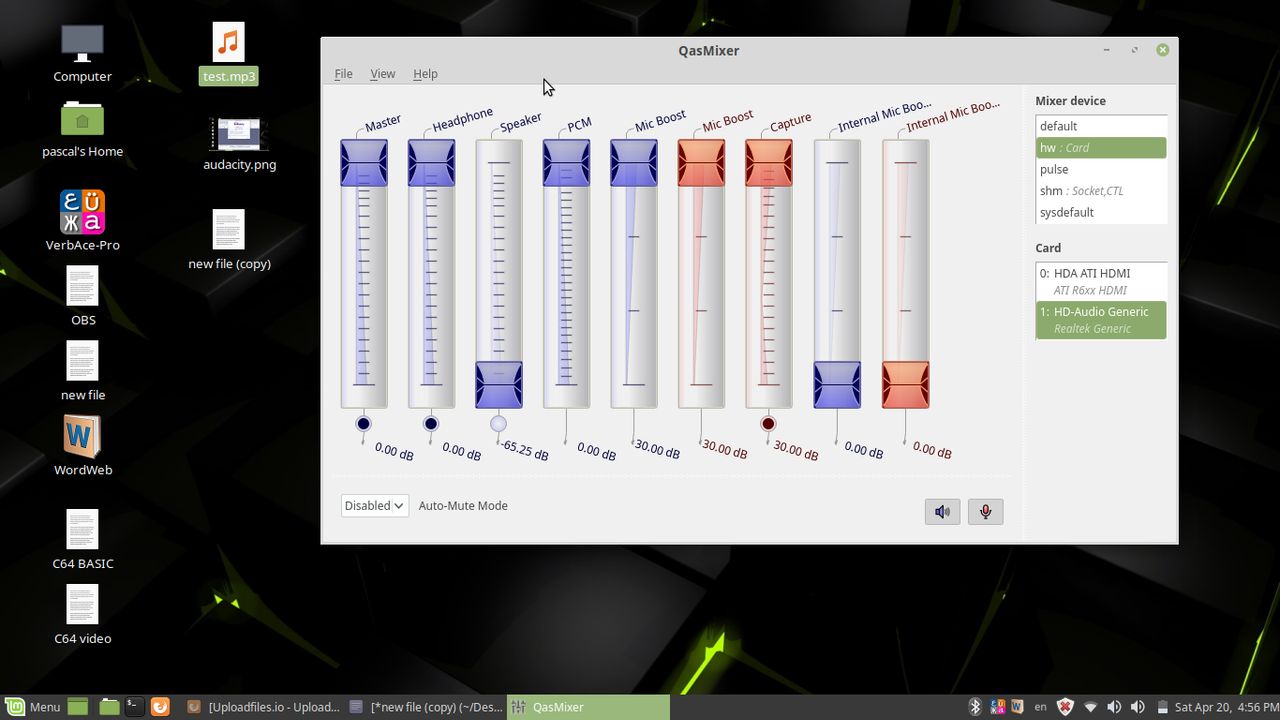
Task: Click the blue playback Mic Boost slider handle
Action: pyautogui.click(x=634, y=163)
